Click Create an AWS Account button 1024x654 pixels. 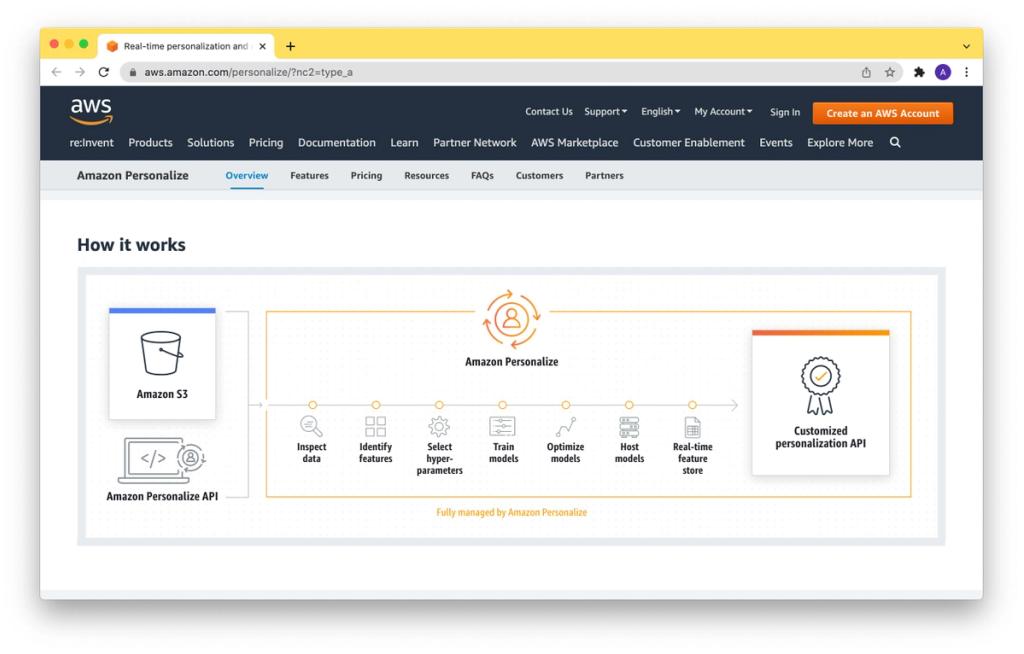pos(883,113)
